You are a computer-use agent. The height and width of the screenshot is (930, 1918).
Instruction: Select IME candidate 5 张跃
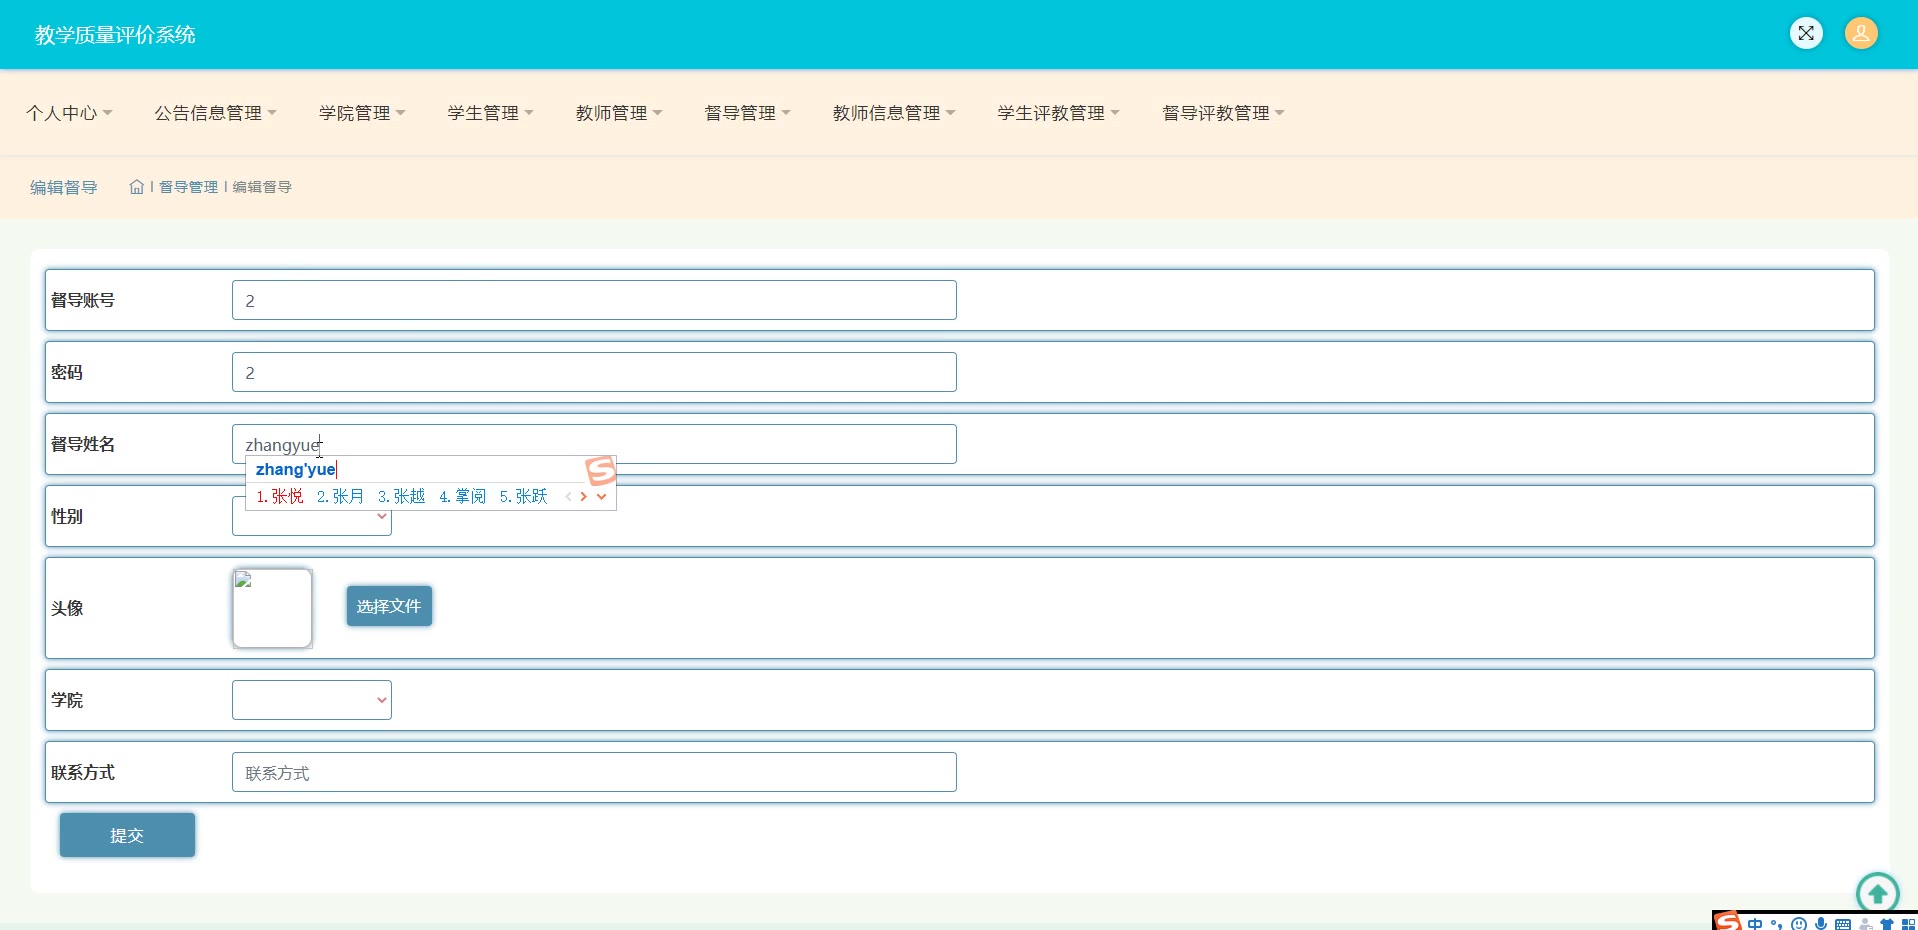click(523, 496)
